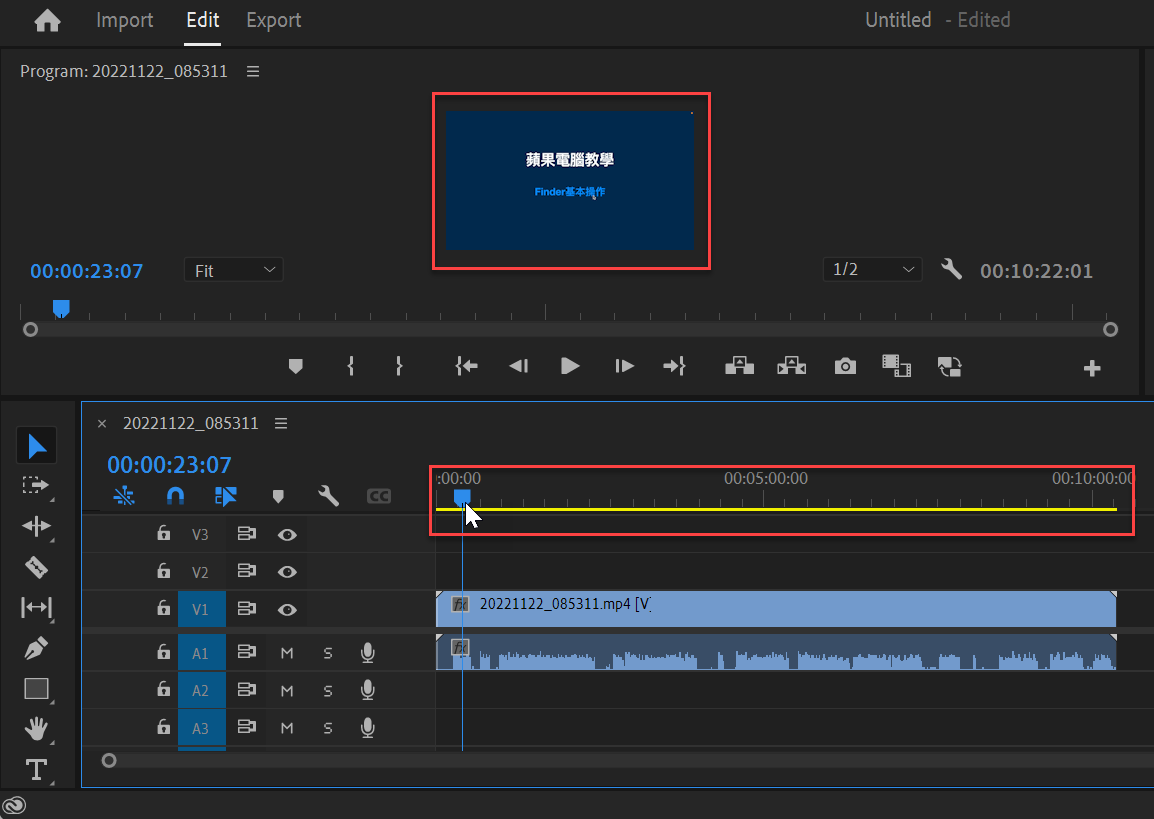Step forward one frame
This screenshot has width=1154, height=819.
click(624, 366)
